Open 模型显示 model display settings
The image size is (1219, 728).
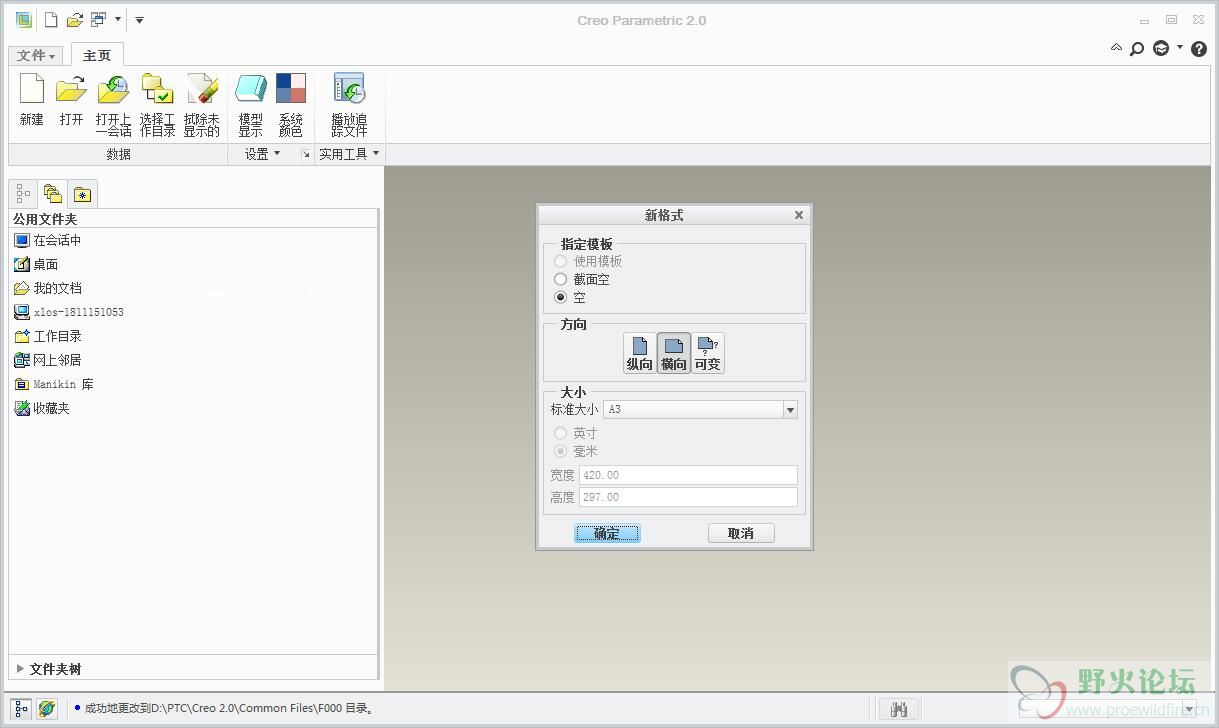(250, 104)
